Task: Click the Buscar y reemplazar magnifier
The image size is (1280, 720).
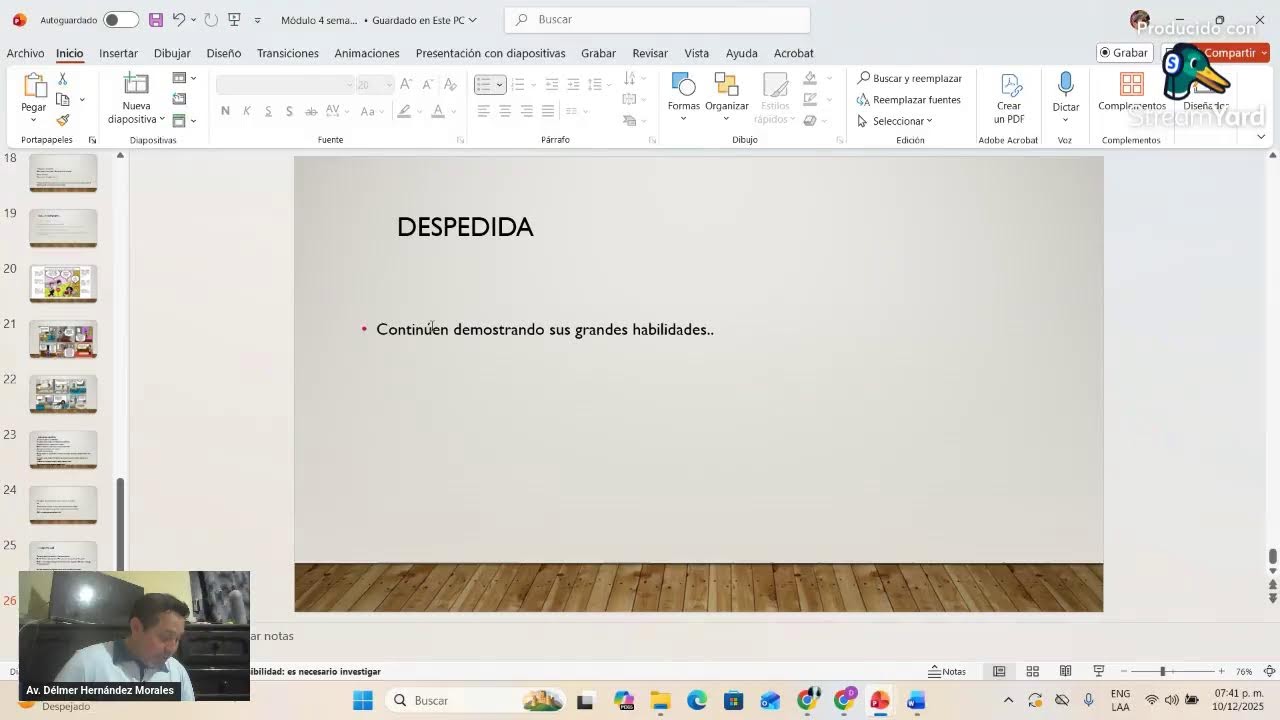Action: (864, 78)
